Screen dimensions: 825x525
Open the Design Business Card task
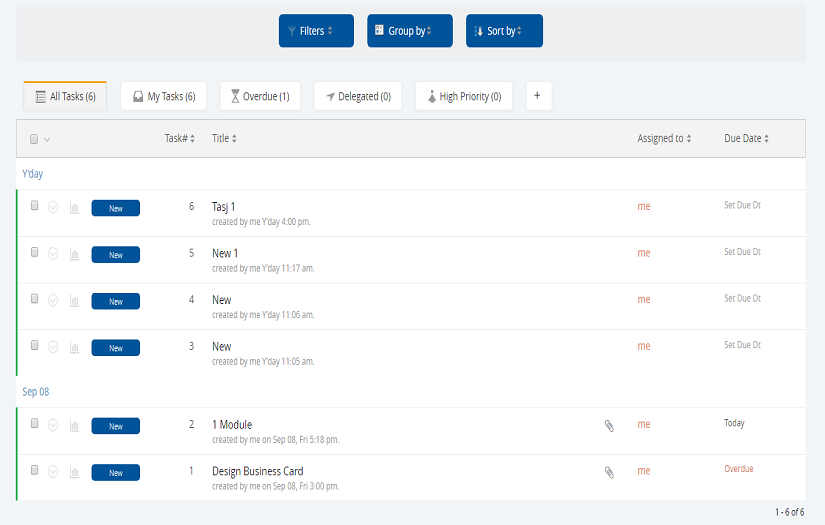coord(258,471)
